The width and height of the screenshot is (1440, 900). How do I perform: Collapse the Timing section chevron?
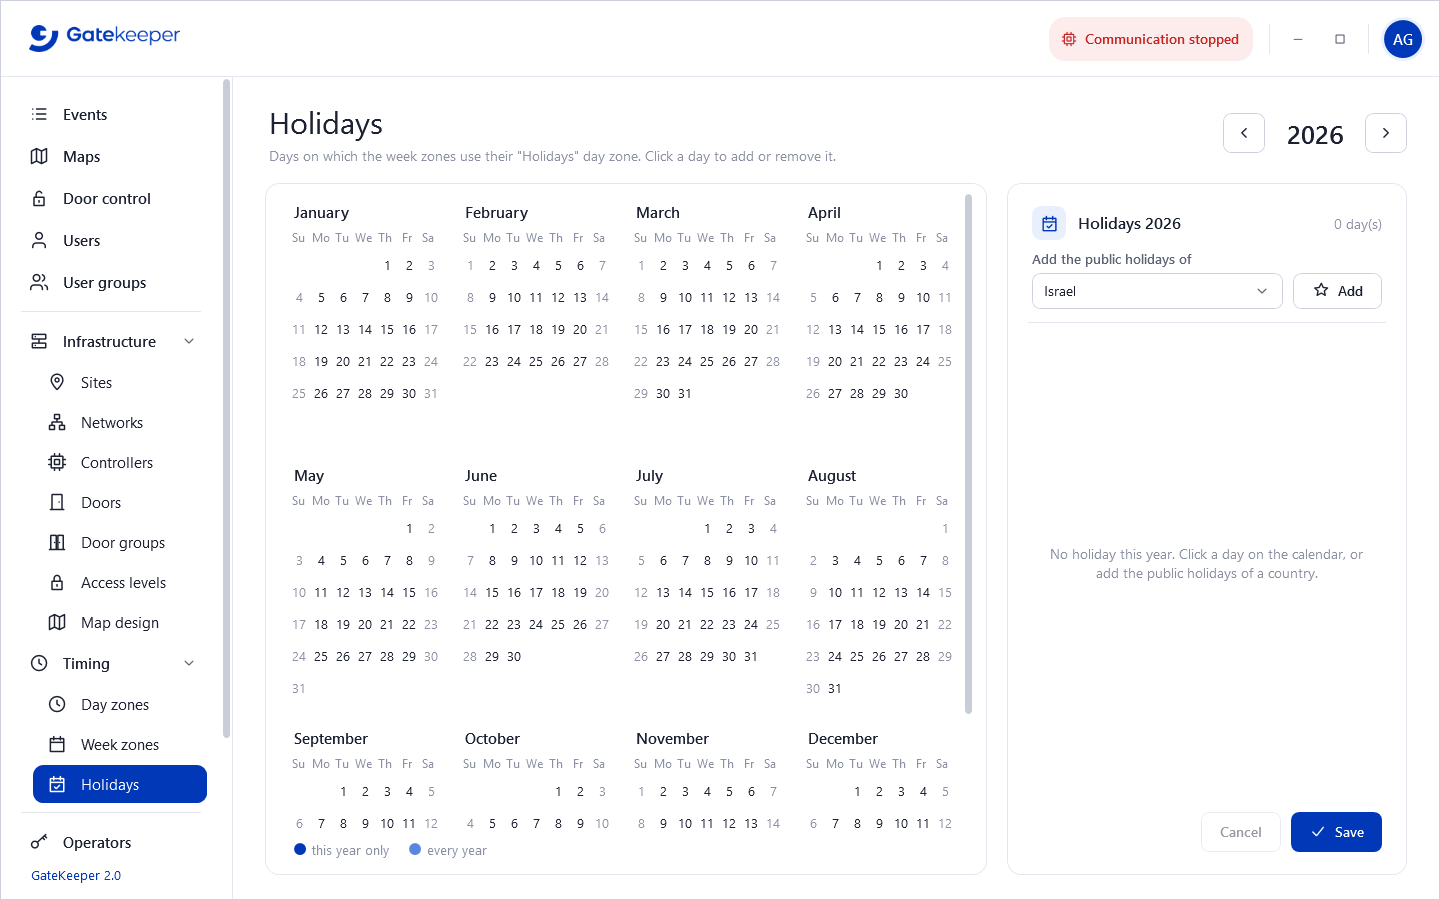(189, 663)
